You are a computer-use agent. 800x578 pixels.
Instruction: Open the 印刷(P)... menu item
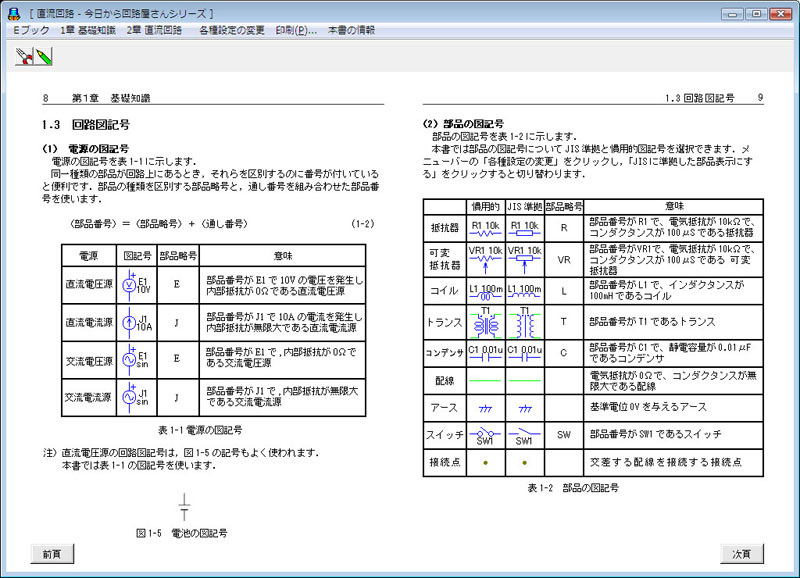[296, 30]
